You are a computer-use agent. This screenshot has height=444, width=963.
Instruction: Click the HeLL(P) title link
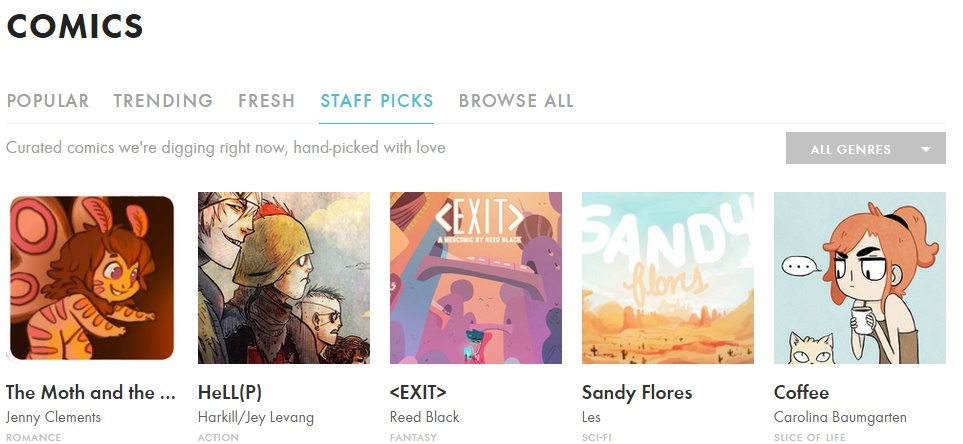pos(230,392)
